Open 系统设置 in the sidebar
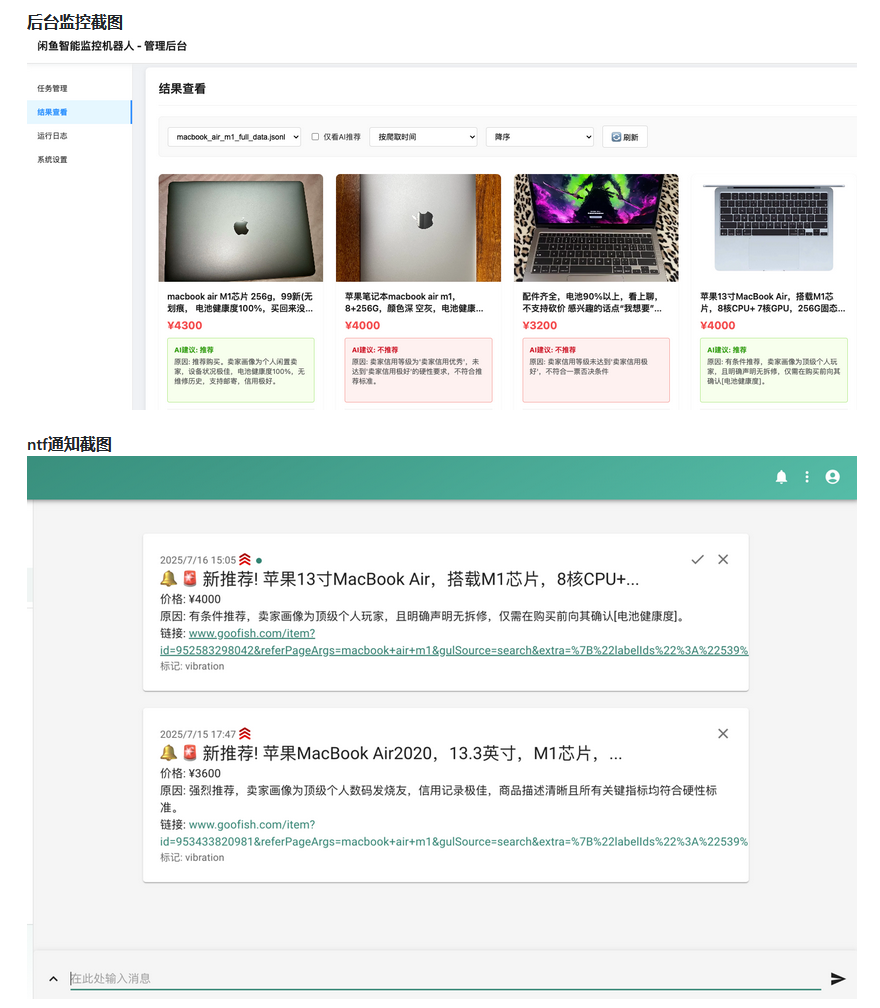 pos(52,160)
